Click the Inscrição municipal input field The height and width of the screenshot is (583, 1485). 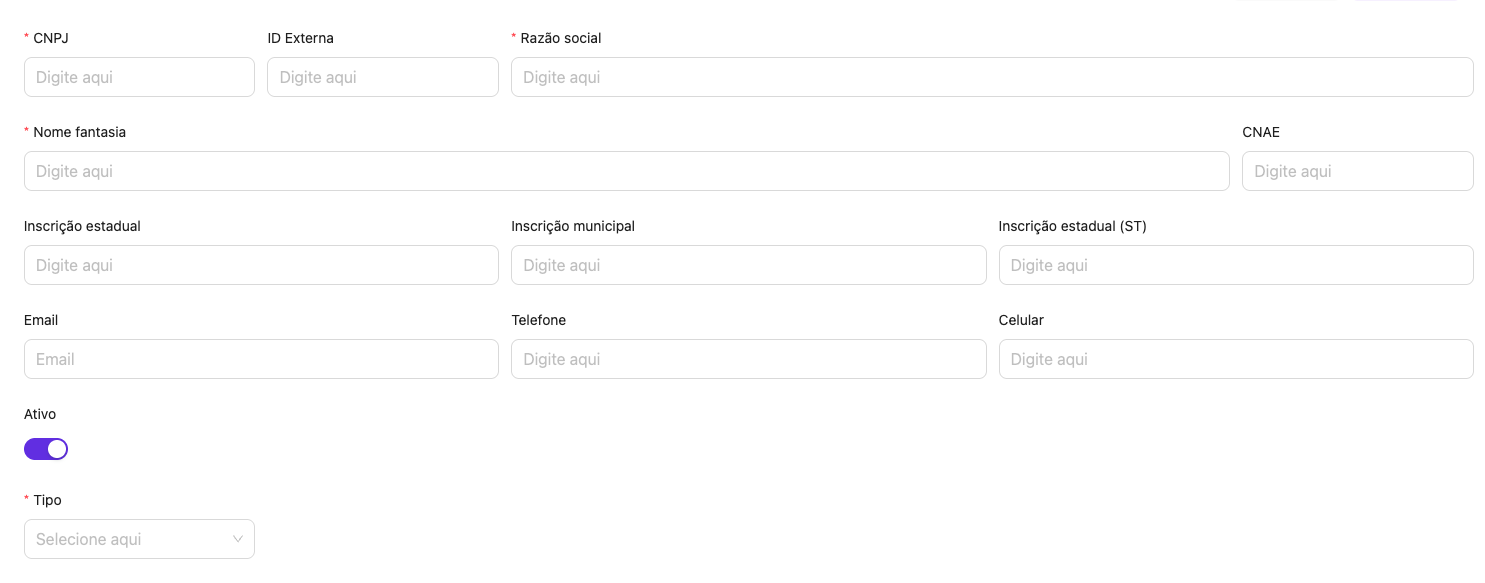click(x=748, y=265)
